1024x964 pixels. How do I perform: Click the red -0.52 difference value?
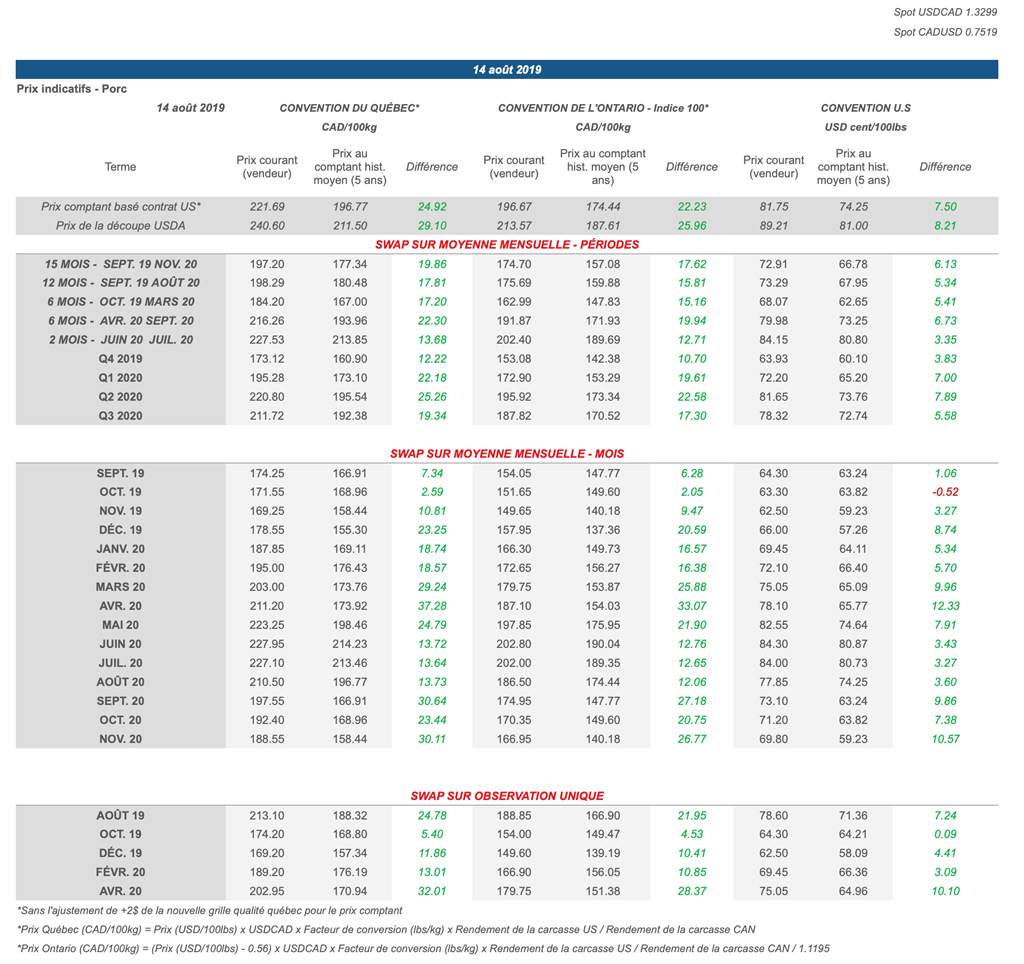point(944,492)
